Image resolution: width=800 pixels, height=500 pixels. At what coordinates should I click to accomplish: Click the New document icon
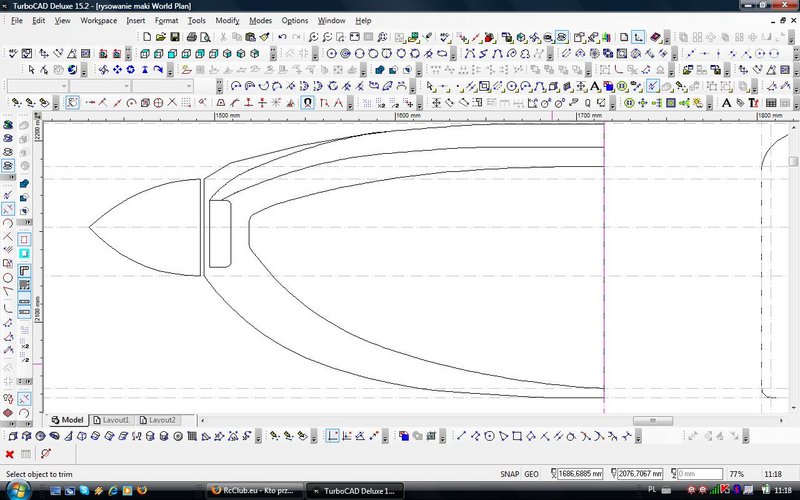[147, 37]
